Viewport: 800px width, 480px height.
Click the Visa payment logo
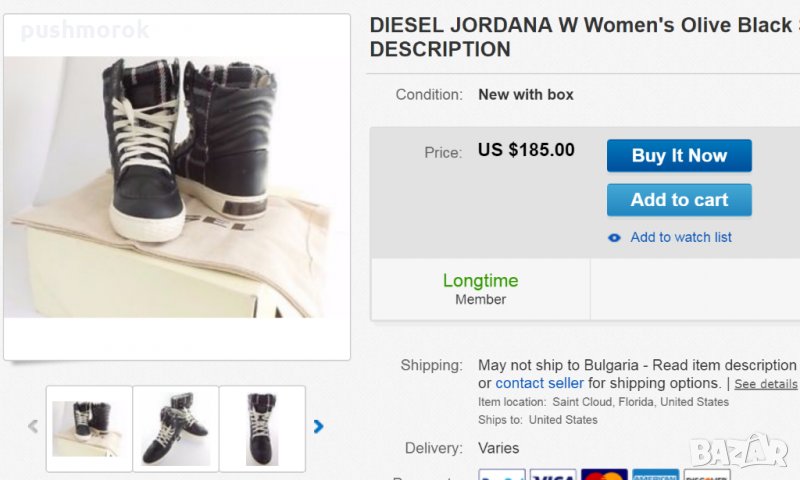(552, 474)
